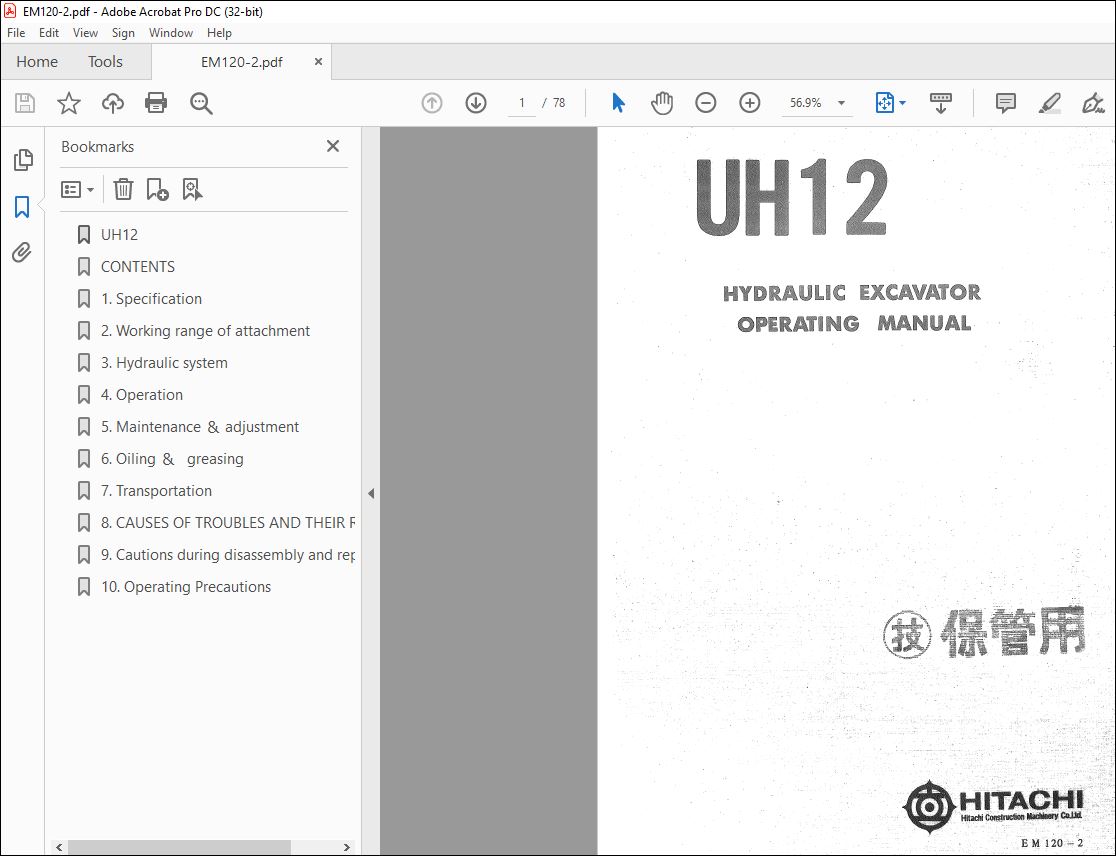This screenshot has width=1116, height=856.
Task: Select the Highlight text pen tool
Action: [x=1050, y=103]
